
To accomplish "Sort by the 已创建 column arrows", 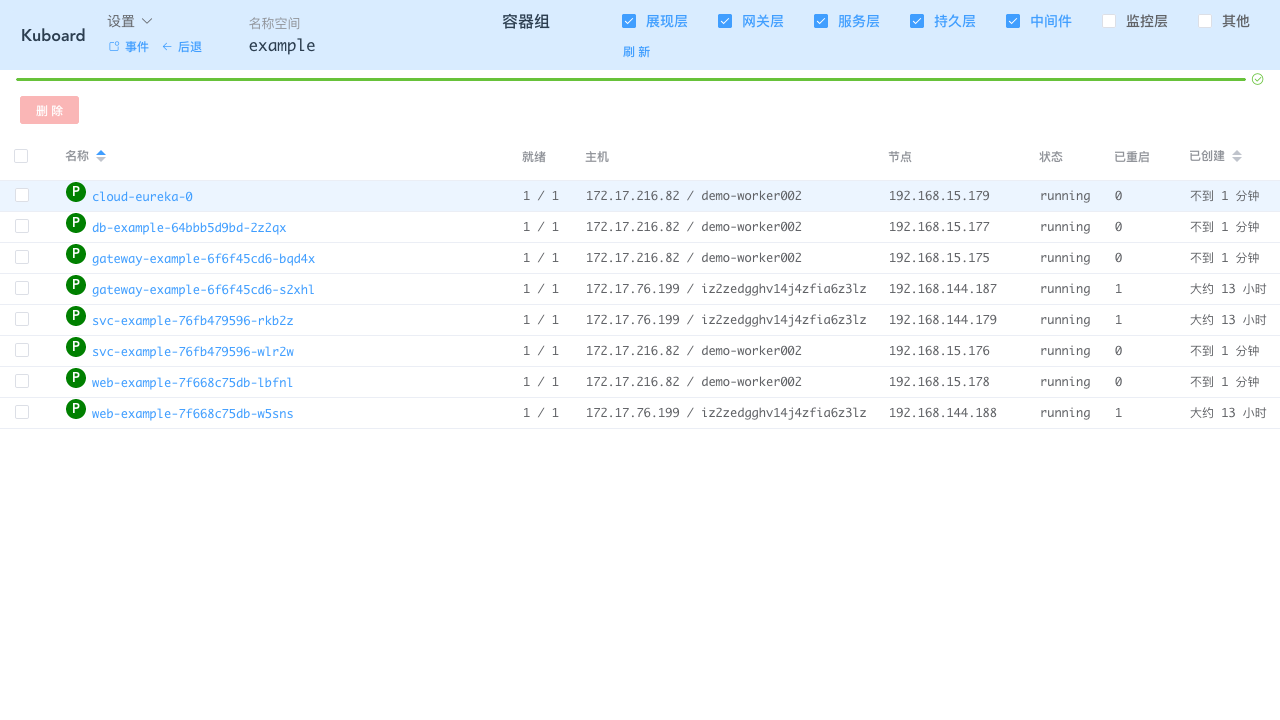I will point(1237,156).
